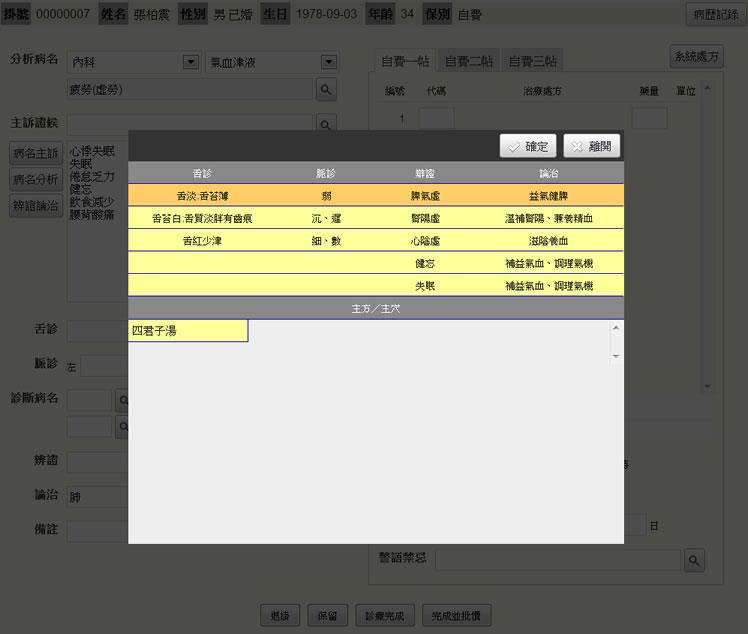This screenshot has width=748, height=634.
Task: Click the search icon beside 虛勞(虛勞) field
Action: pyautogui.click(x=326, y=90)
